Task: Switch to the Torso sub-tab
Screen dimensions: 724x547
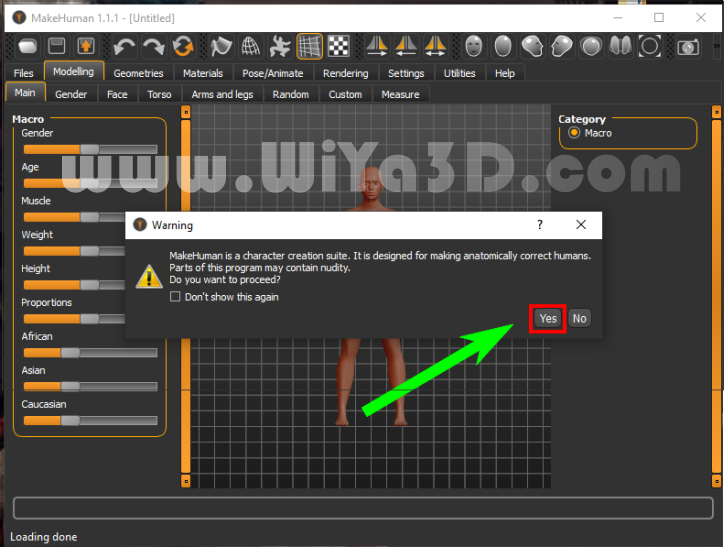Action: click(159, 94)
